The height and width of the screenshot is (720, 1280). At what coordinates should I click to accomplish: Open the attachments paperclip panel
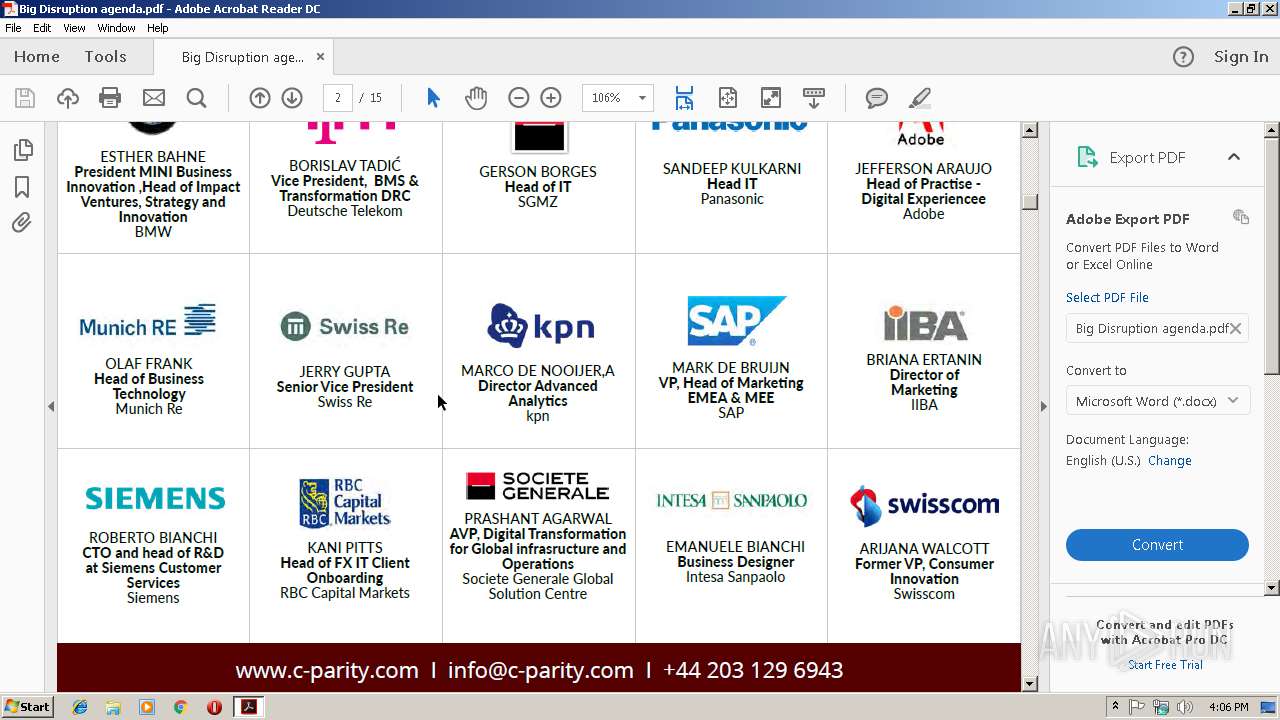[22, 222]
